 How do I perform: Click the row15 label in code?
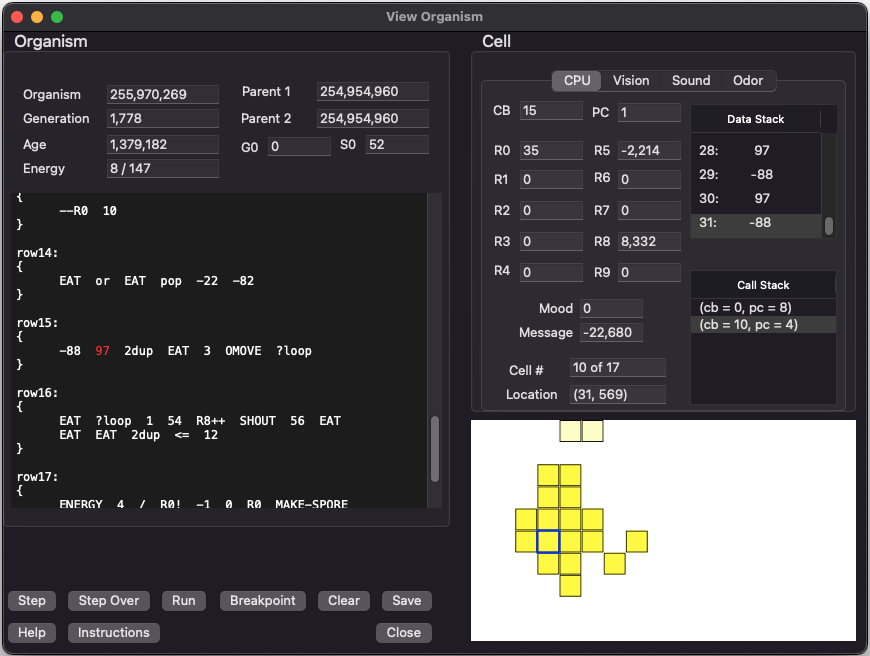37,323
